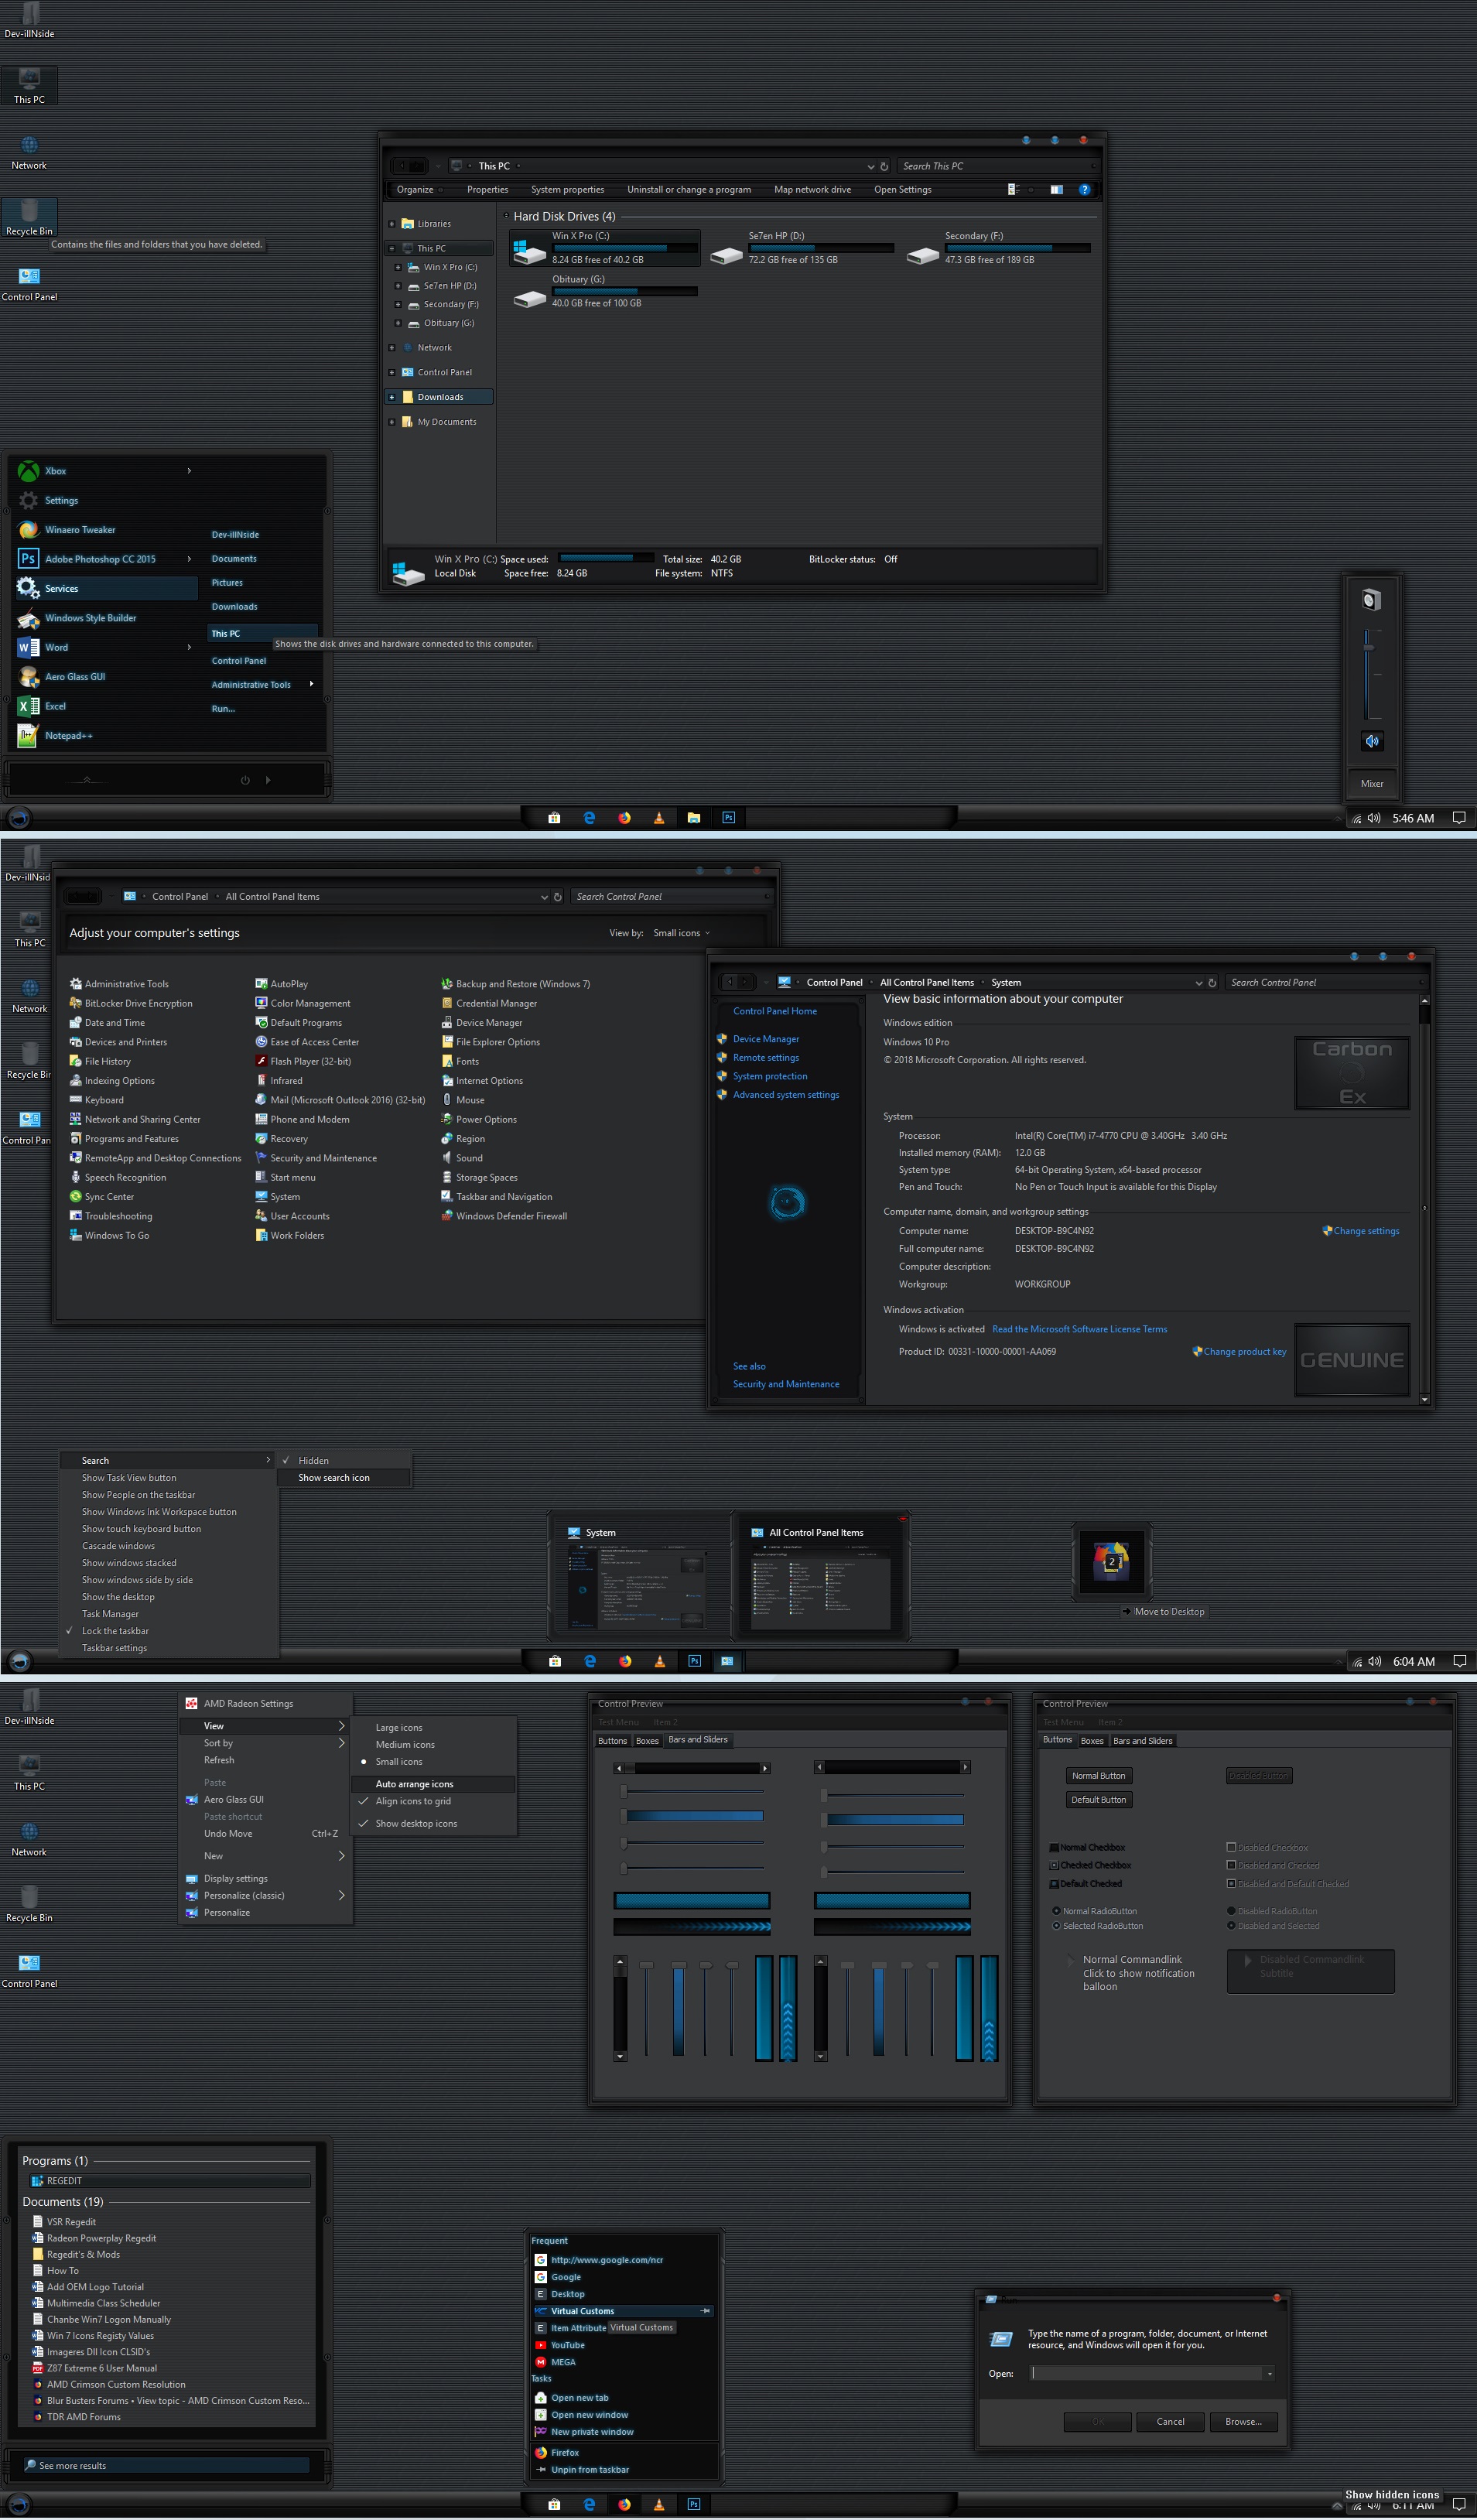Click Map network drive in explorer toolbar

pyautogui.click(x=813, y=190)
